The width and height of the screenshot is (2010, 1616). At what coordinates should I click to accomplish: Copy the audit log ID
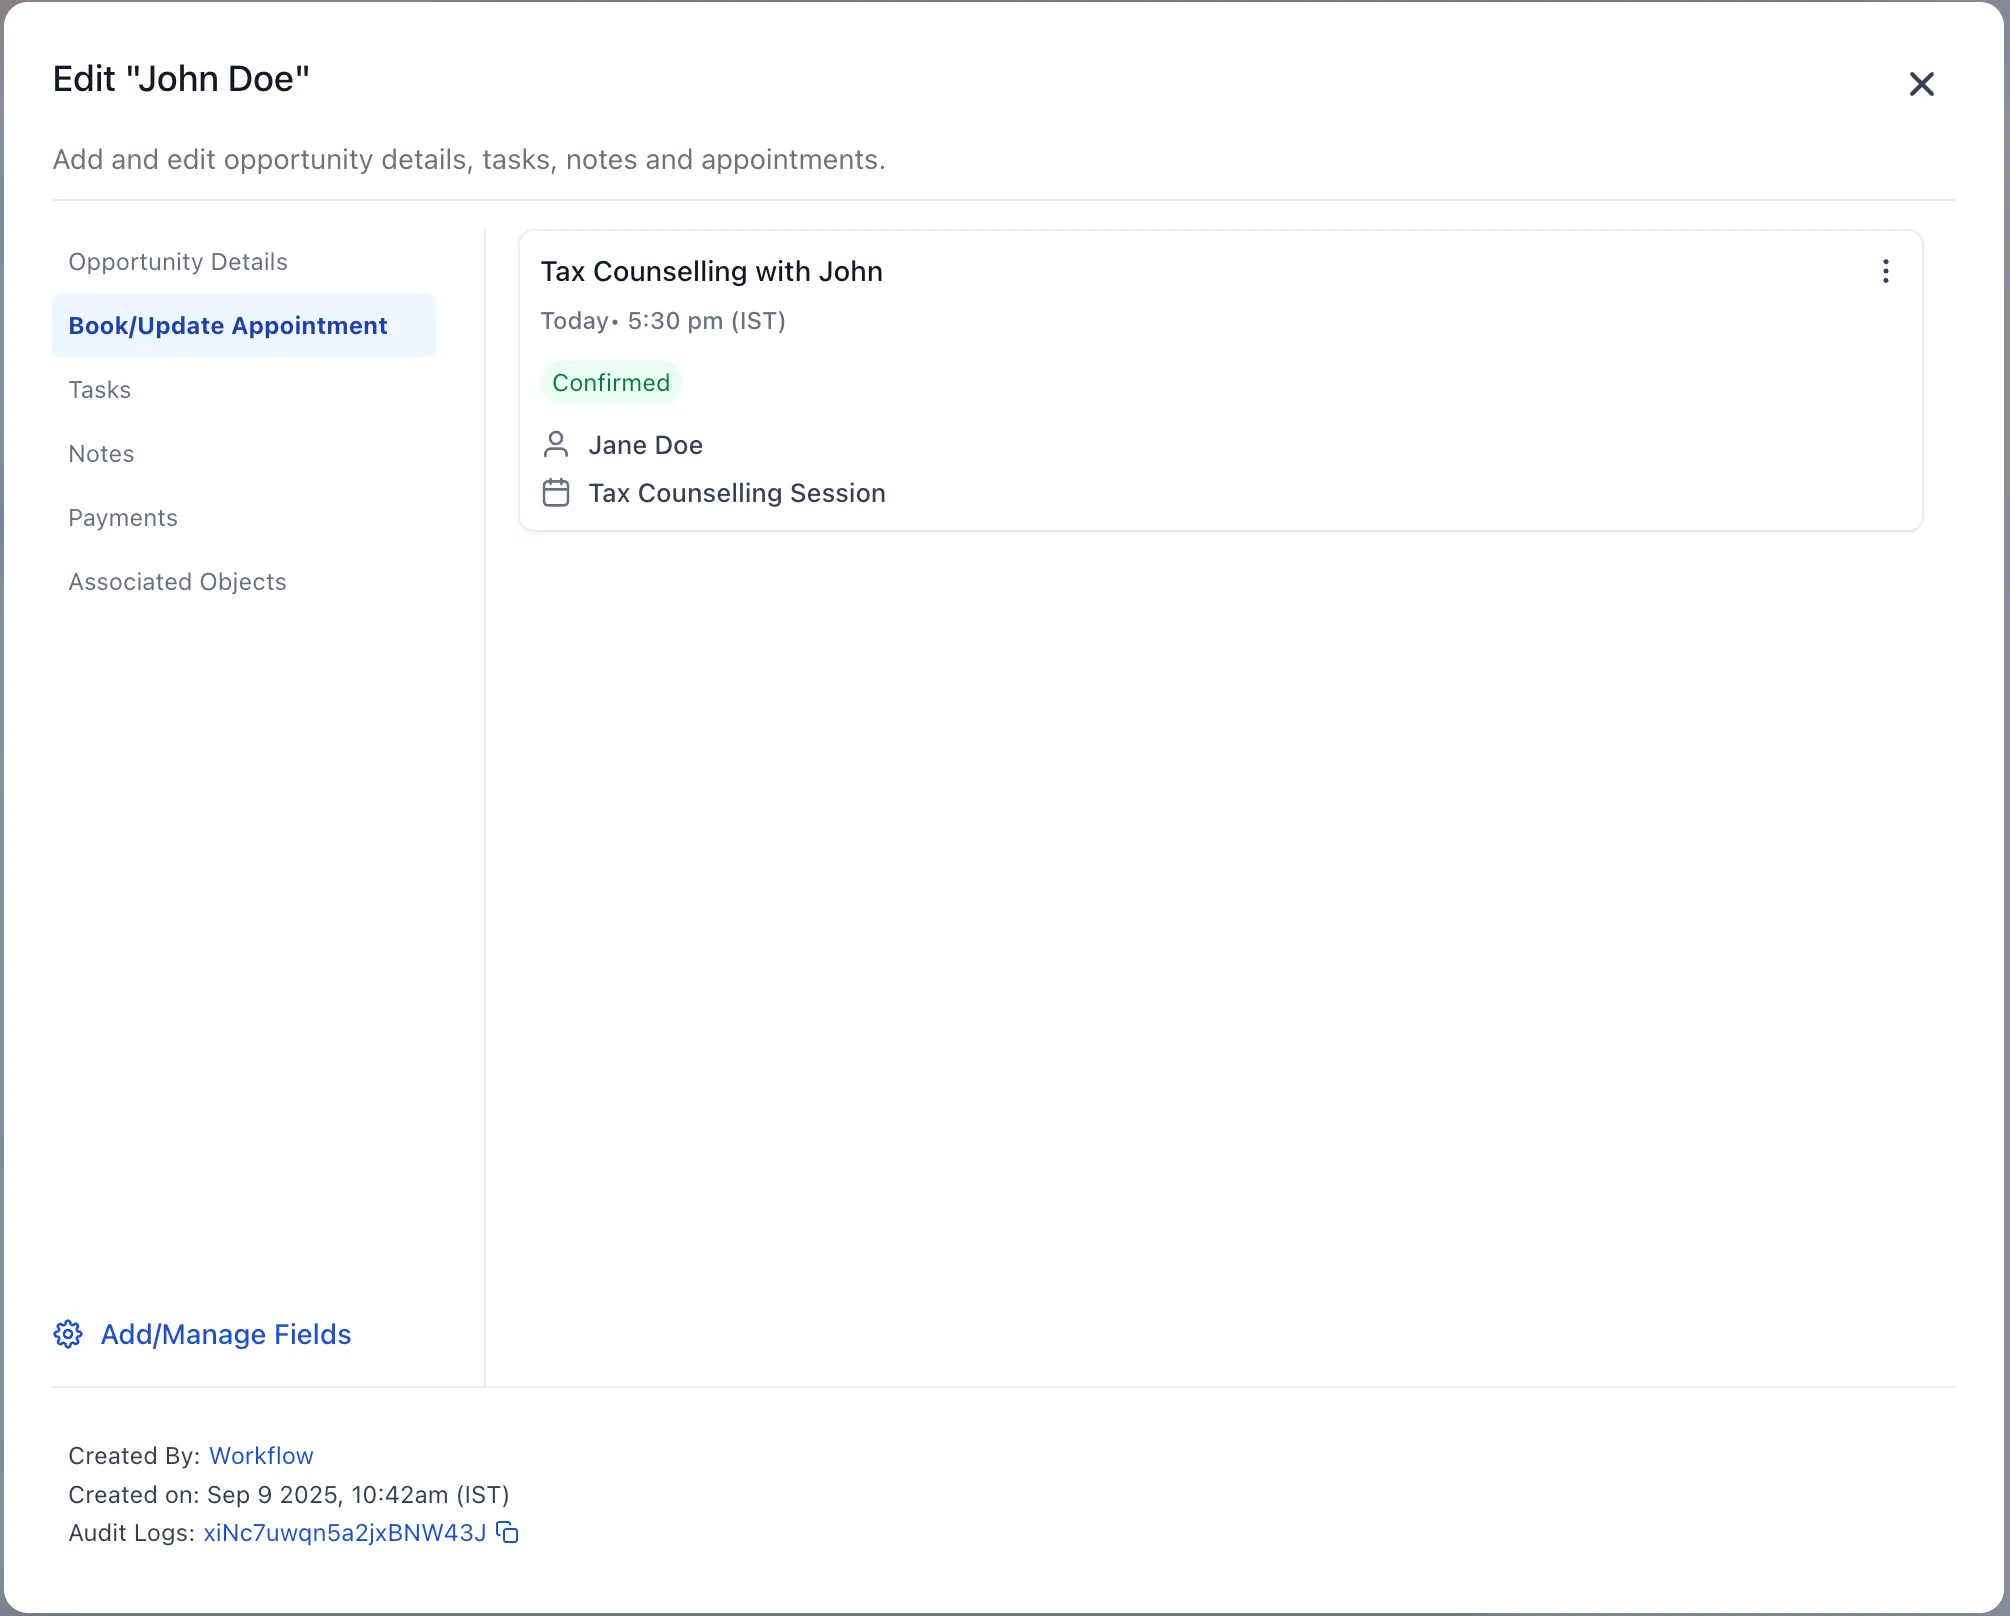(x=505, y=1533)
